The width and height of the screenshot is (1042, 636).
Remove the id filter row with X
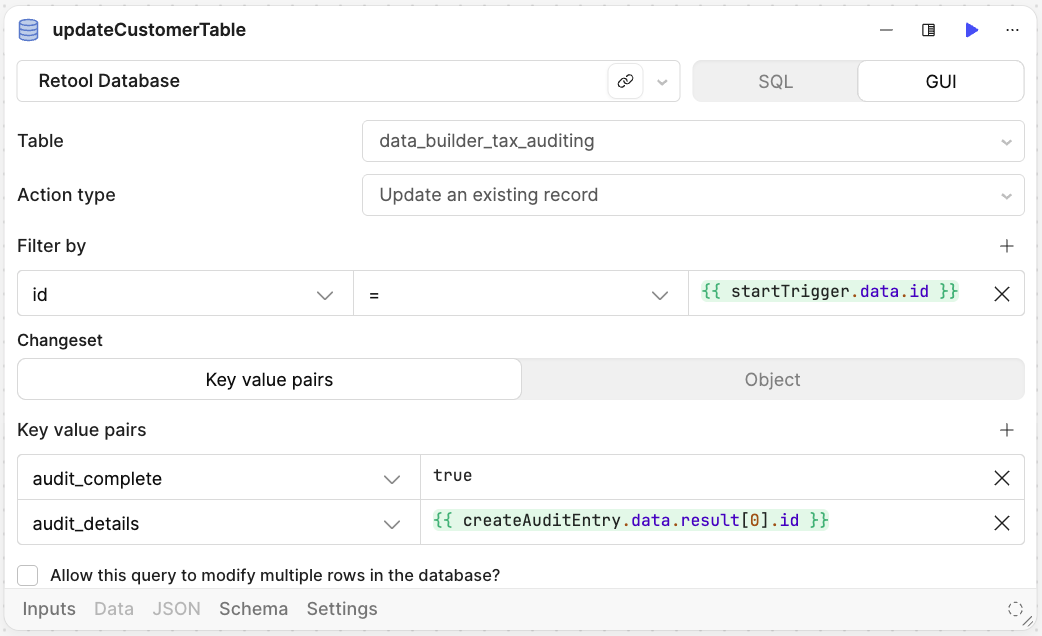tap(1002, 293)
